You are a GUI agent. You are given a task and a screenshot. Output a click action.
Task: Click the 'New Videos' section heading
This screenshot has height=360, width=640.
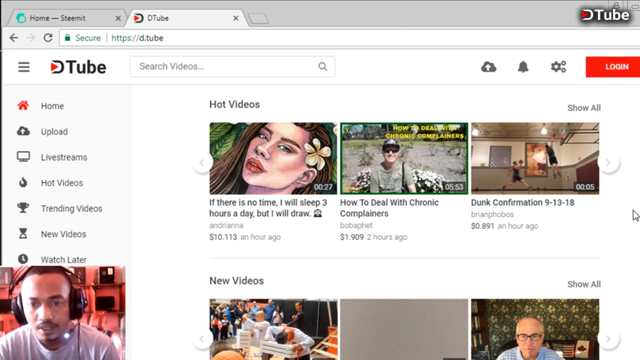236,281
